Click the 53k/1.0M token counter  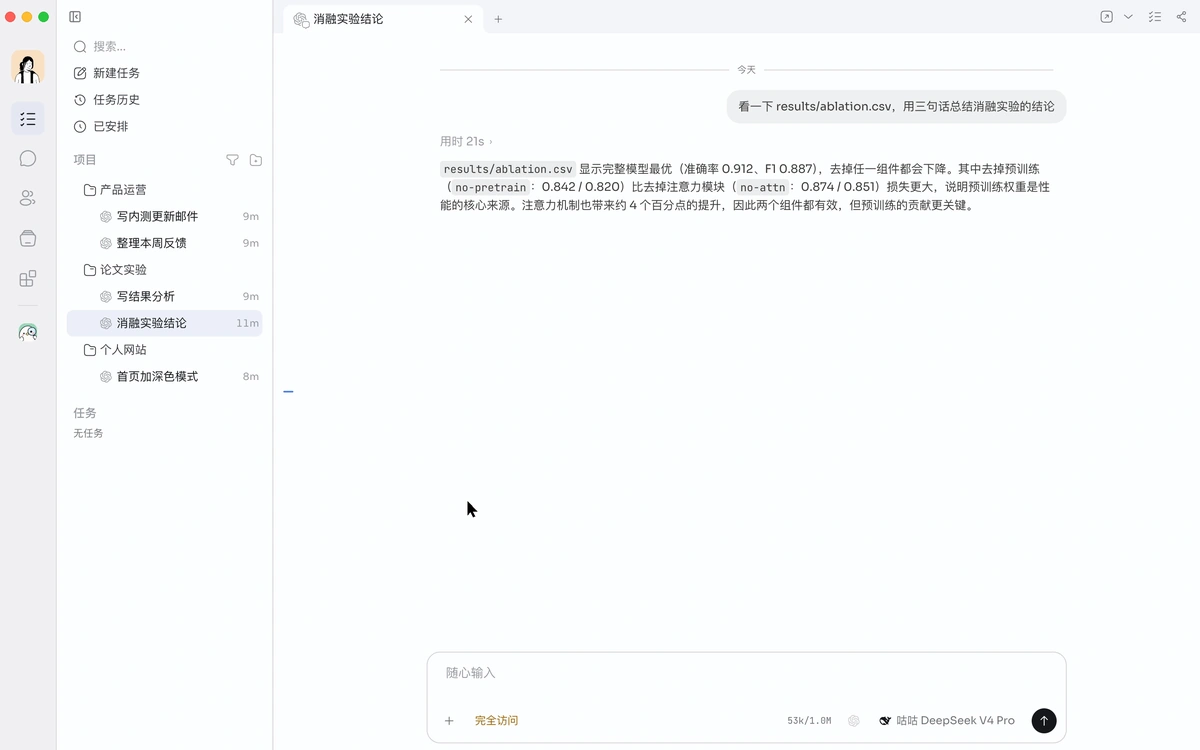pos(809,720)
